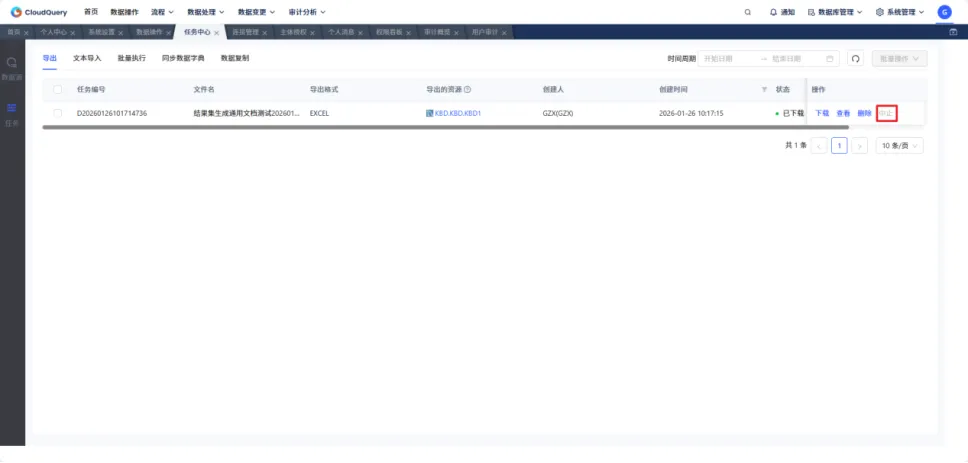The height and width of the screenshot is (463, 968).
Task: Close the 主体授权 tab
Action: pyautogui.click(x=312, y=33)
